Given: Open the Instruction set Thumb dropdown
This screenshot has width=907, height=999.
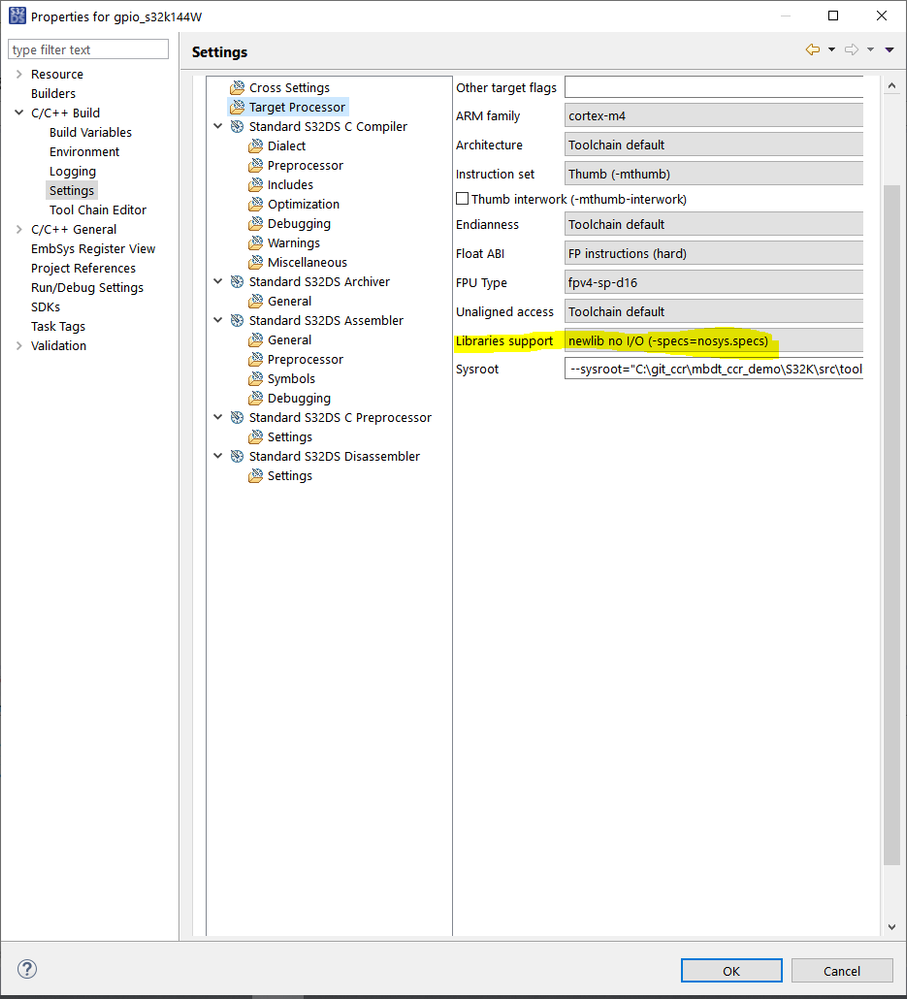Looking at the screenshot, I should [713, 174].
